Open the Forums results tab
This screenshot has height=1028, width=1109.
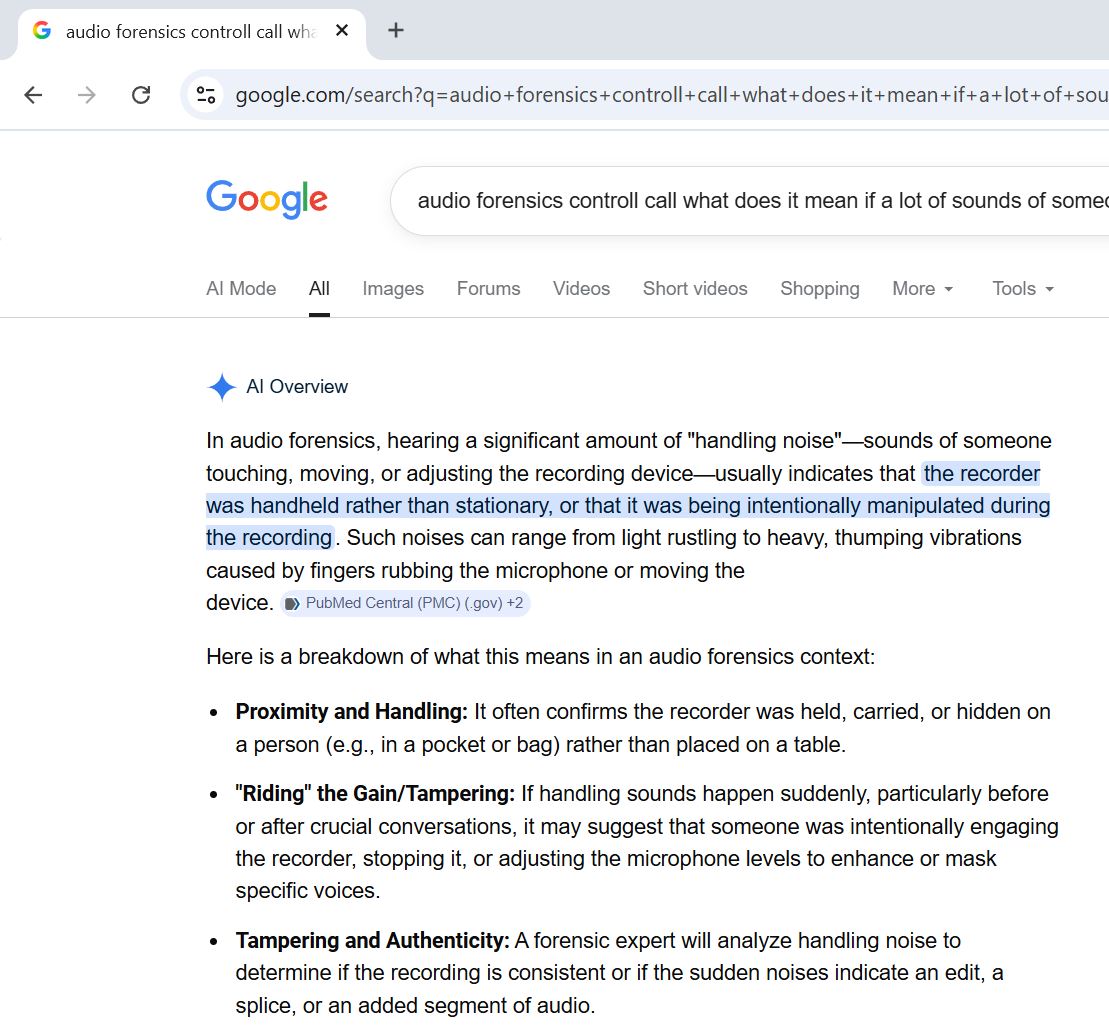coord(488,288)
